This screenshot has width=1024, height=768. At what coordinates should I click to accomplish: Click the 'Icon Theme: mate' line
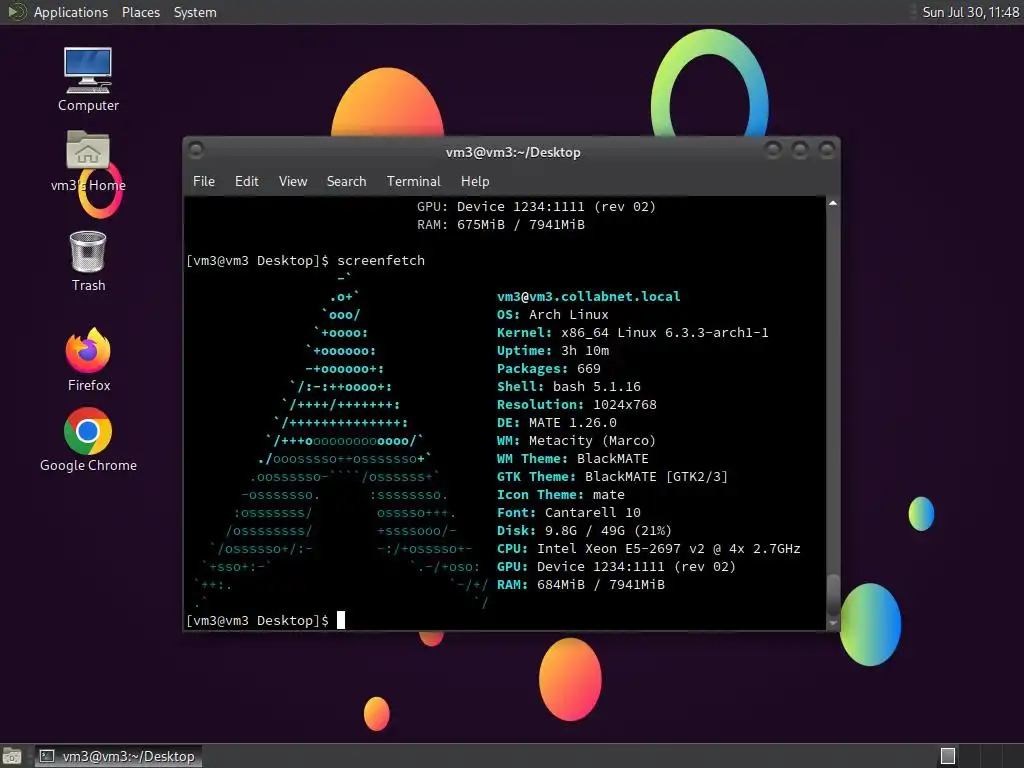pos(560,494)
